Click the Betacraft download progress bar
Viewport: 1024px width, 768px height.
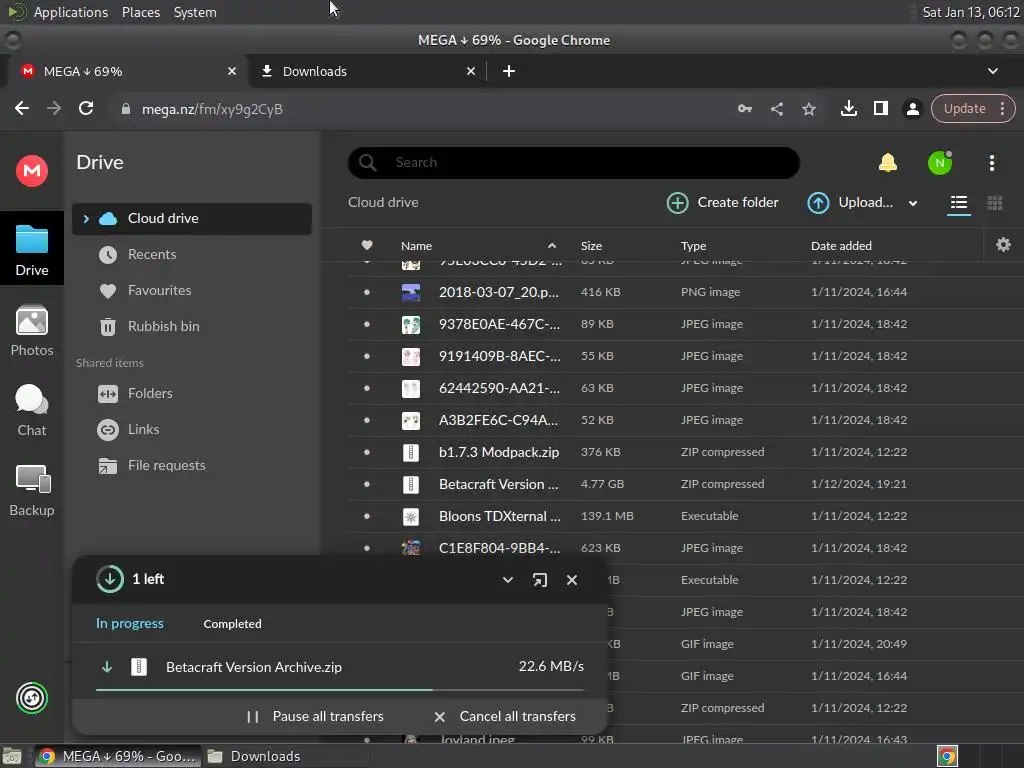tap(340, 690)
